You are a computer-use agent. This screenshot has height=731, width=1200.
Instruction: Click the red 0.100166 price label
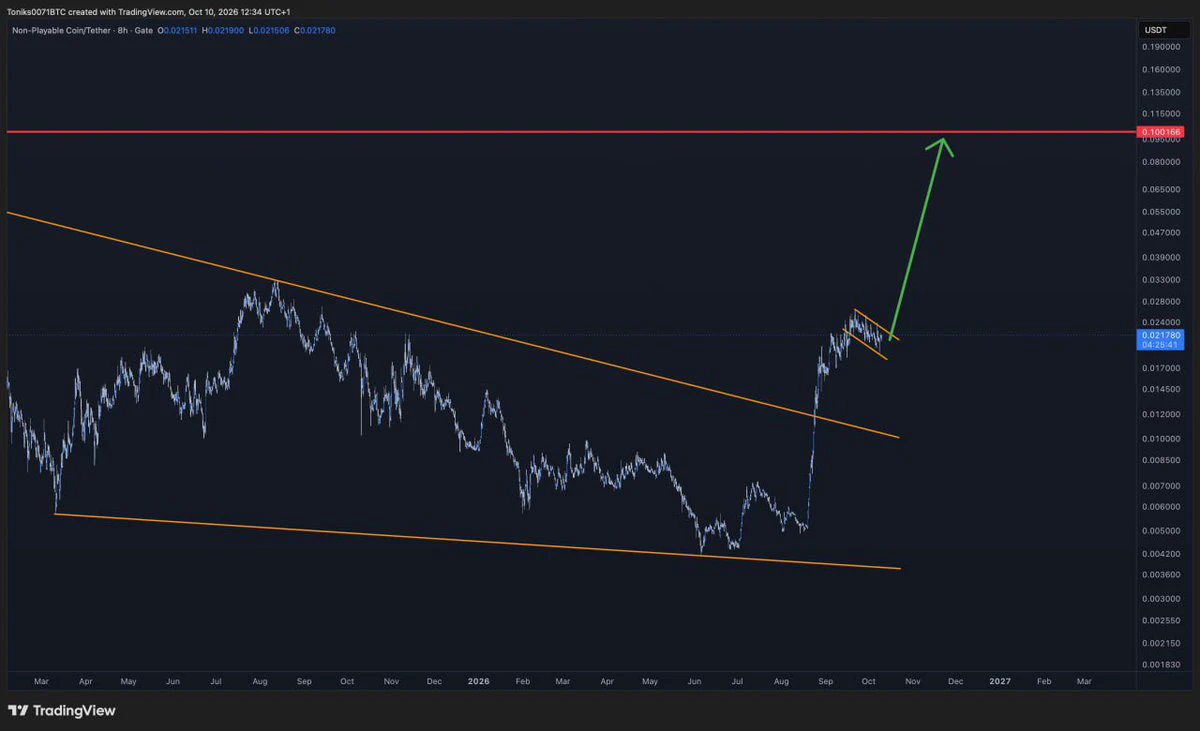tap(1162, 132)
